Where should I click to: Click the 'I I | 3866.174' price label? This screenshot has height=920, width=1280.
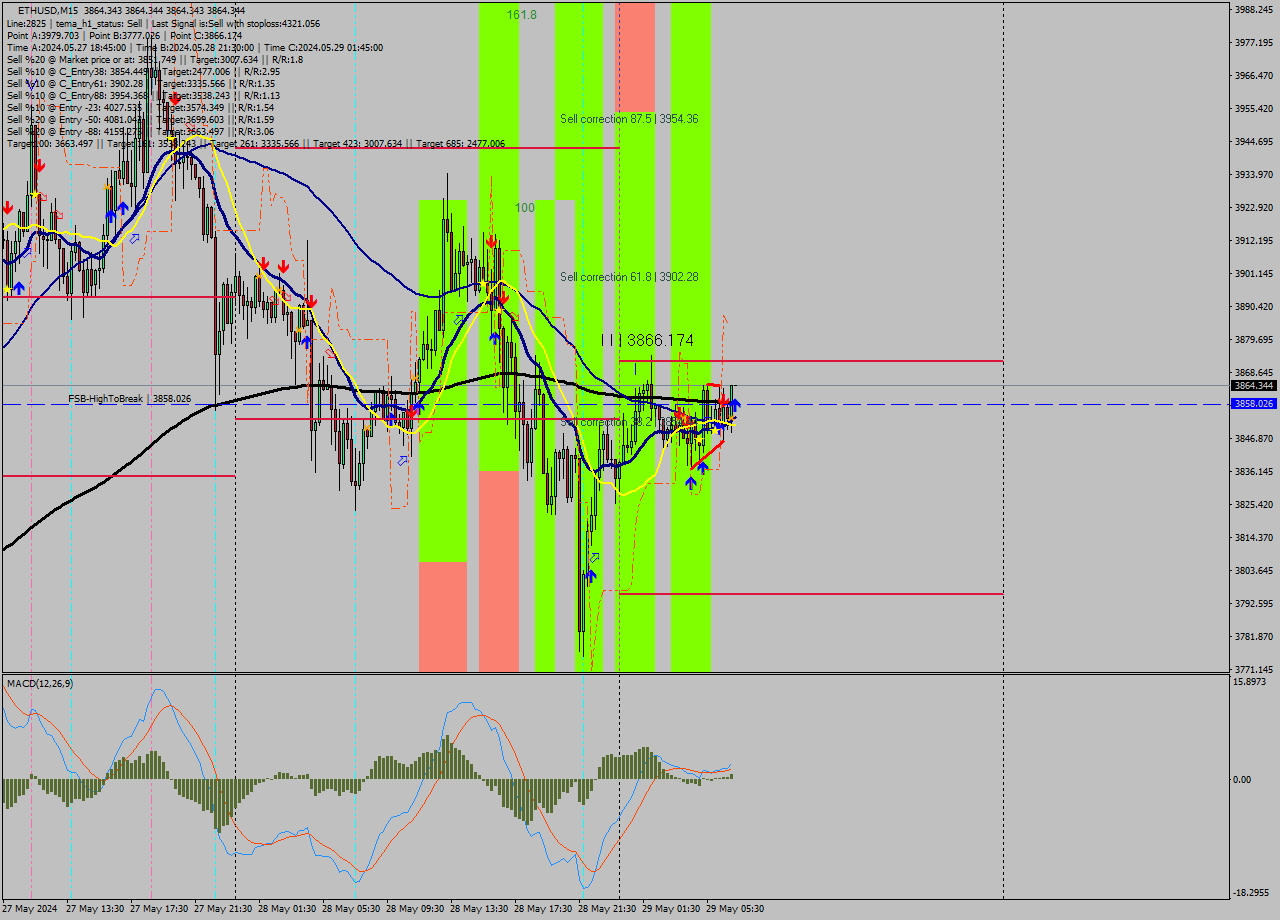[x=647, y=340]
